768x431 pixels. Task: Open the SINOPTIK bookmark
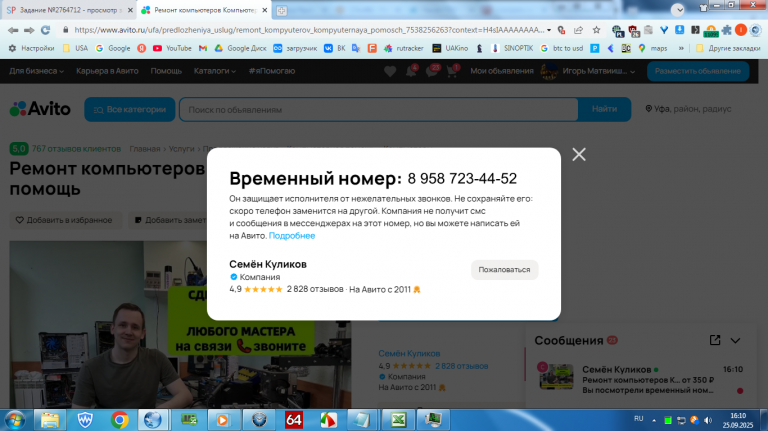click(512, 48)
